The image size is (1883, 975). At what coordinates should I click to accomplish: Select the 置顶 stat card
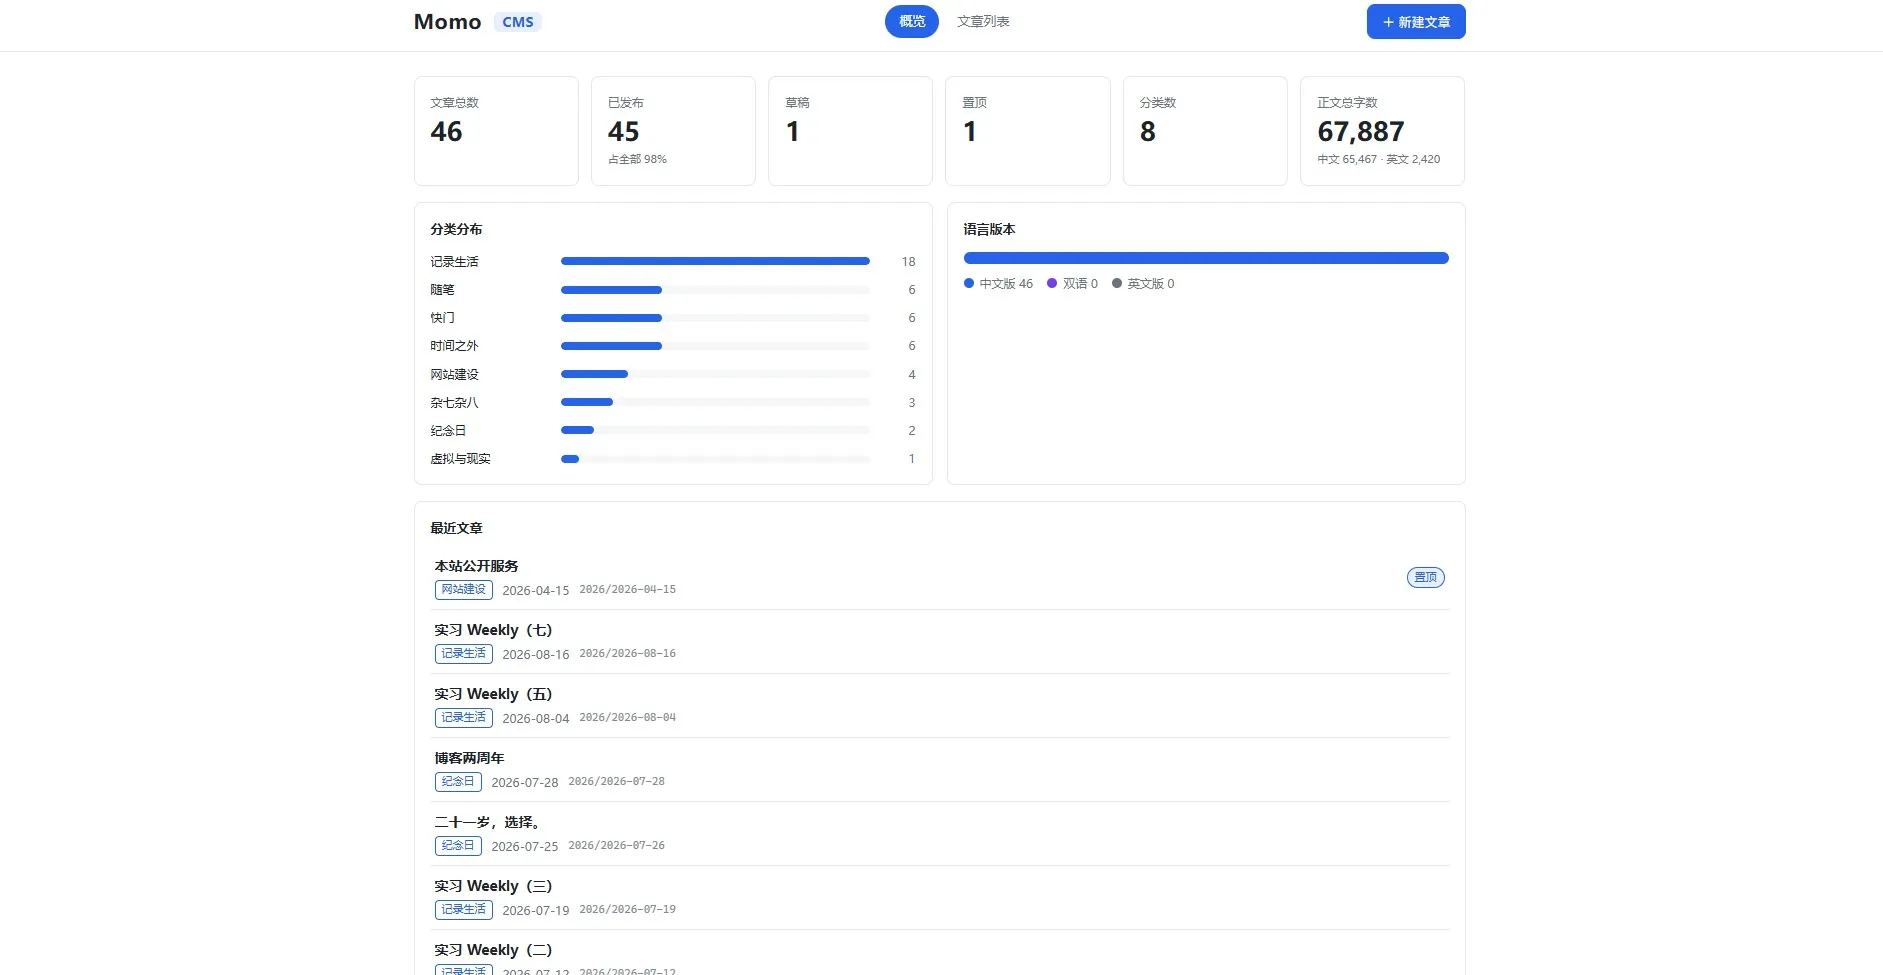[x=1027, y=131]
